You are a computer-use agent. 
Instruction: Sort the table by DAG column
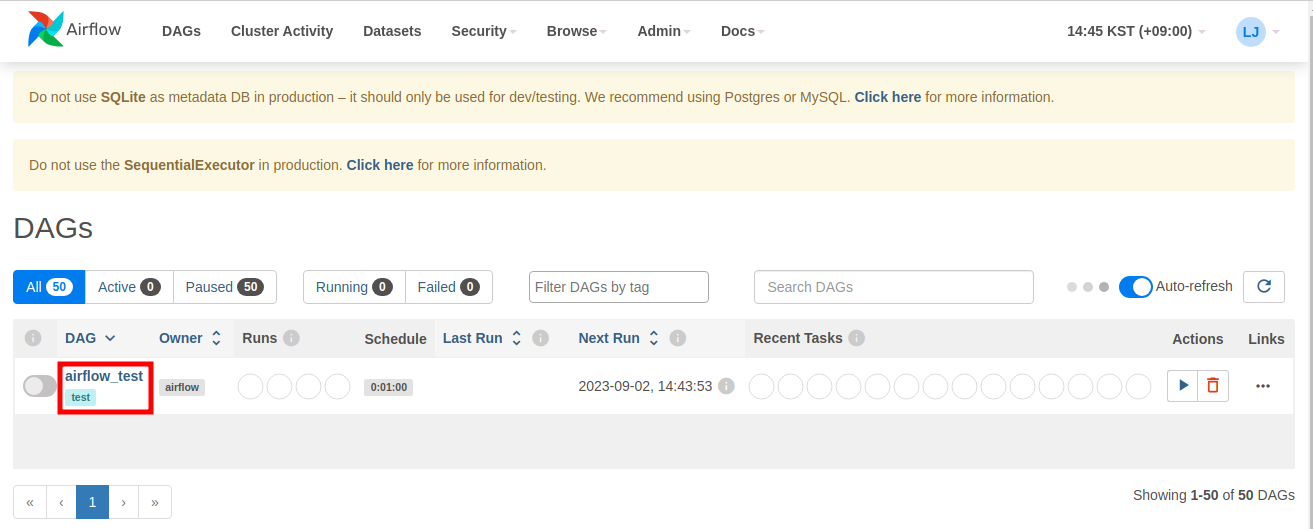click(x=91, y=338)
